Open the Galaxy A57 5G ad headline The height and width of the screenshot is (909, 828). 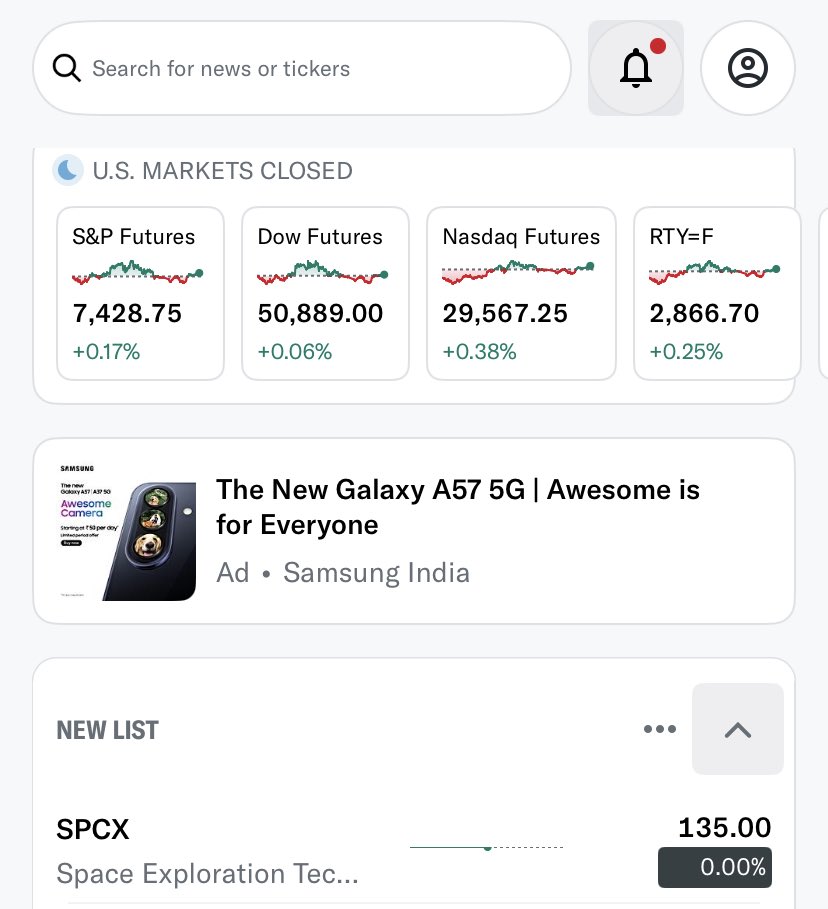(458, 507)
